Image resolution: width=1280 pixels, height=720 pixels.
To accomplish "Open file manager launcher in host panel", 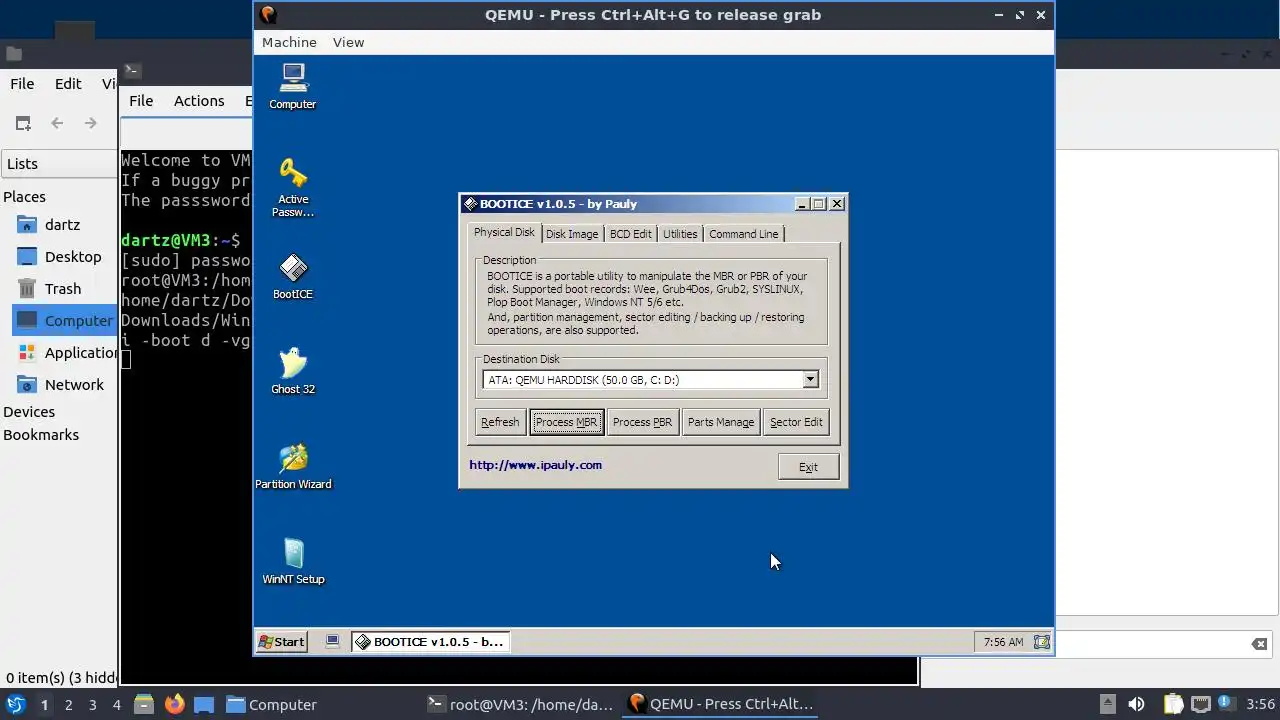I will tap(144, 704).
